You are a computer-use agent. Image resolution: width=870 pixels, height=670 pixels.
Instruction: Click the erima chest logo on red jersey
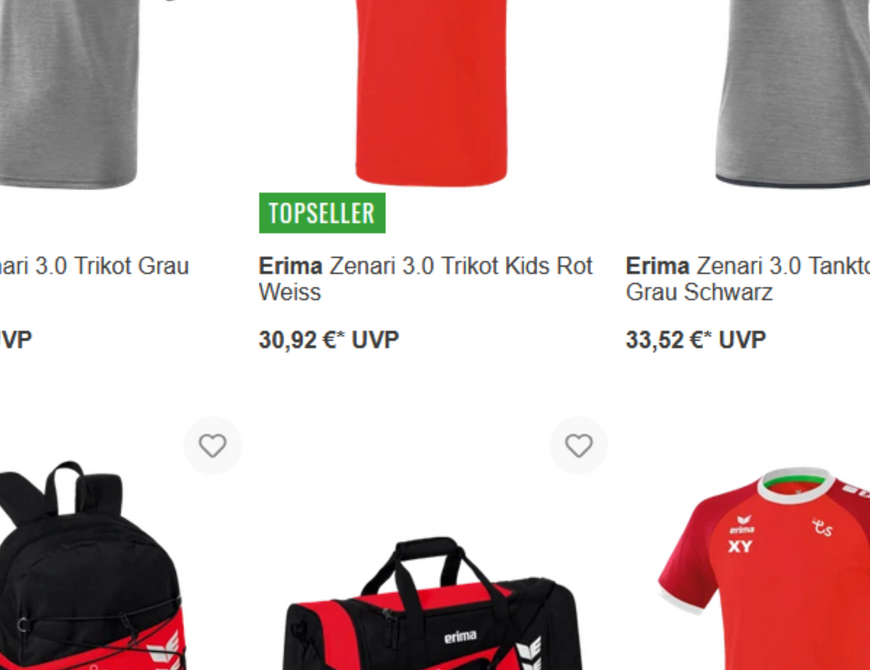tap(742, 524)
